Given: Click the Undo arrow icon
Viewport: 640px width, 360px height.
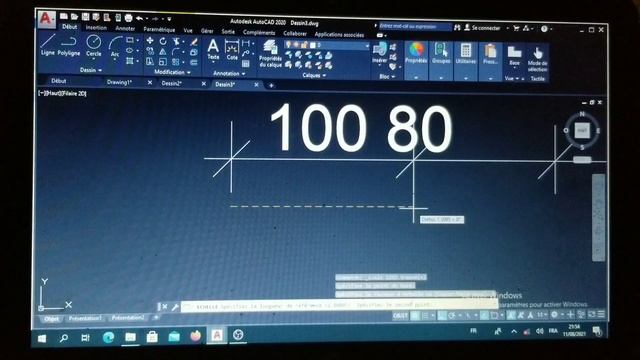Looking at the screenshot, I should [140, 18].
